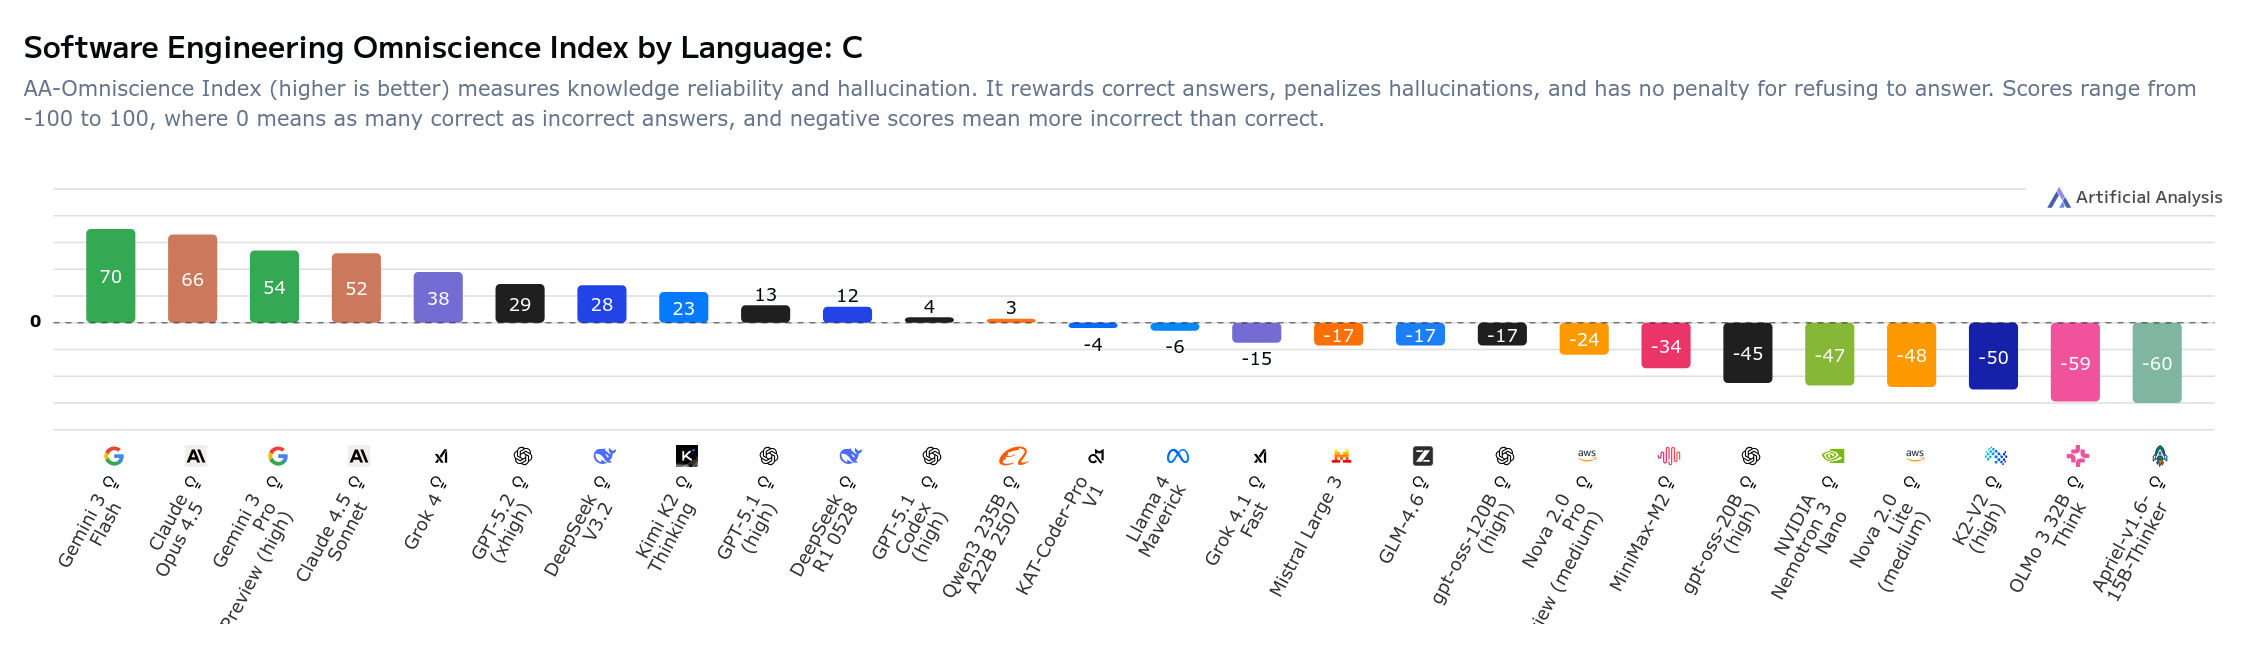Viewport: 2253px width, 648px height.
Task: Click the OLMo 3 32B Think pink logo
Action: click(2077, 456)
